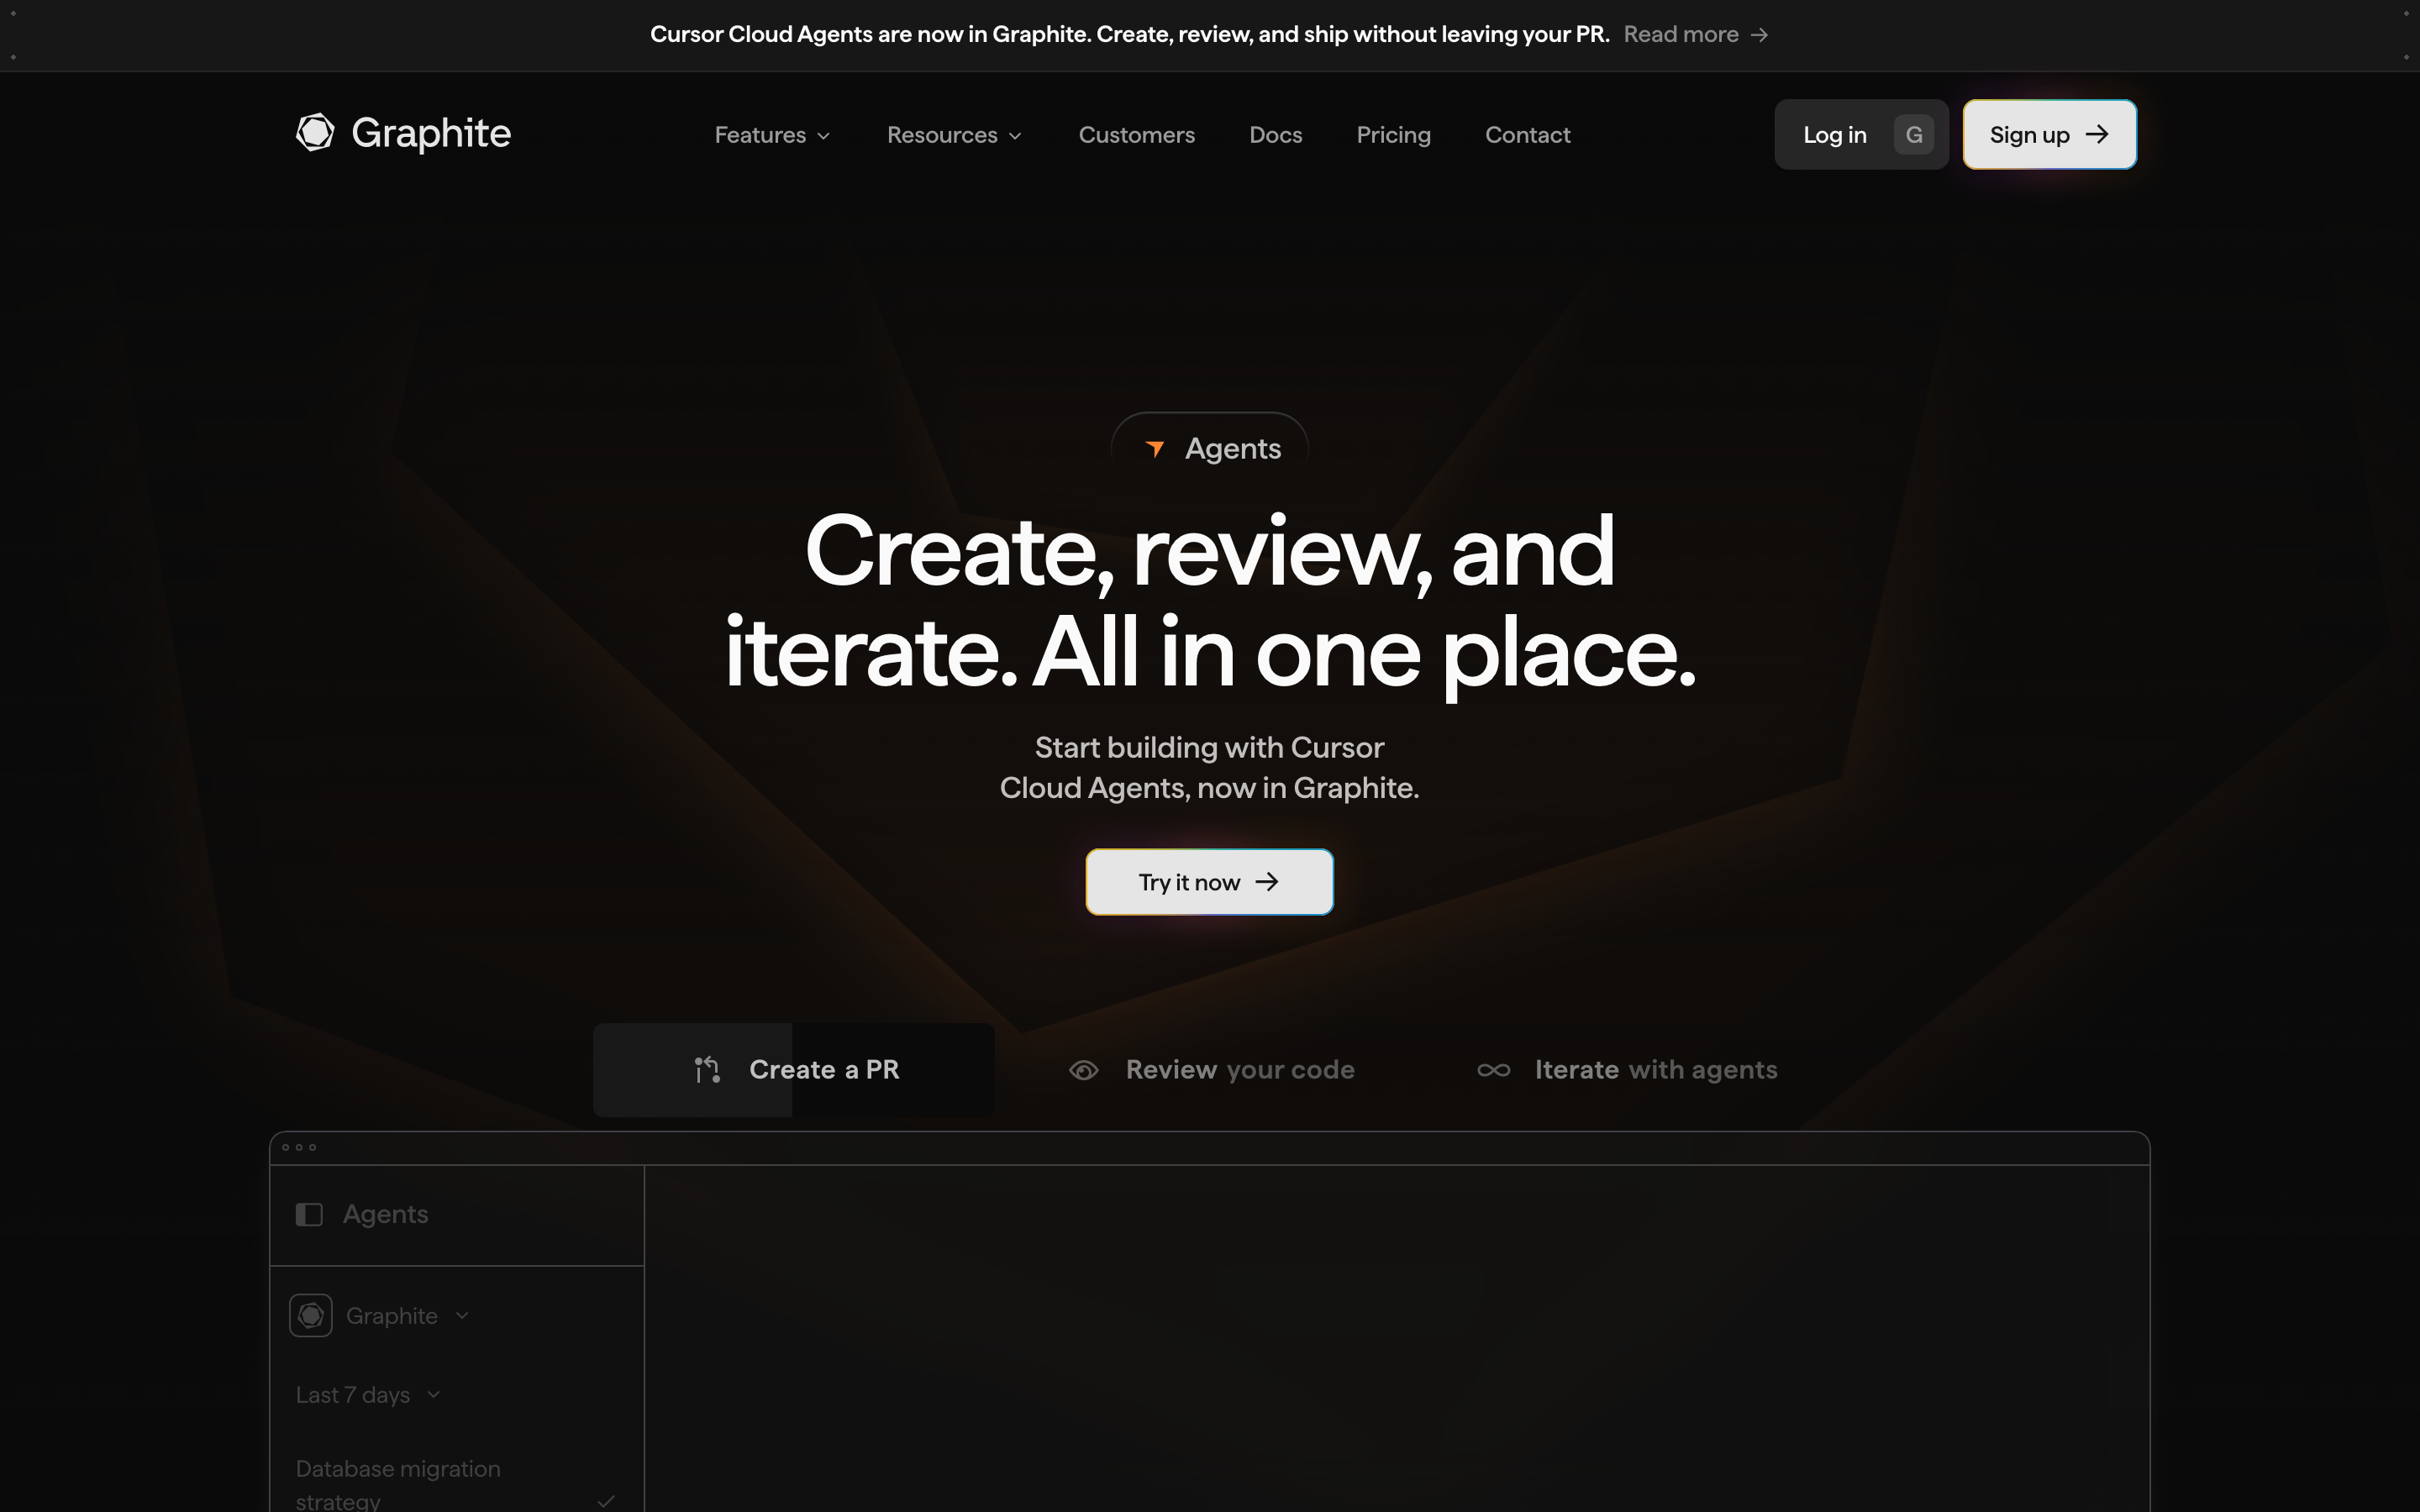Image resolution: width=2420 pixels, height=1512 pixels.
Task: Switch to Iterate with agents tab
Action: pos(1627,1070)
